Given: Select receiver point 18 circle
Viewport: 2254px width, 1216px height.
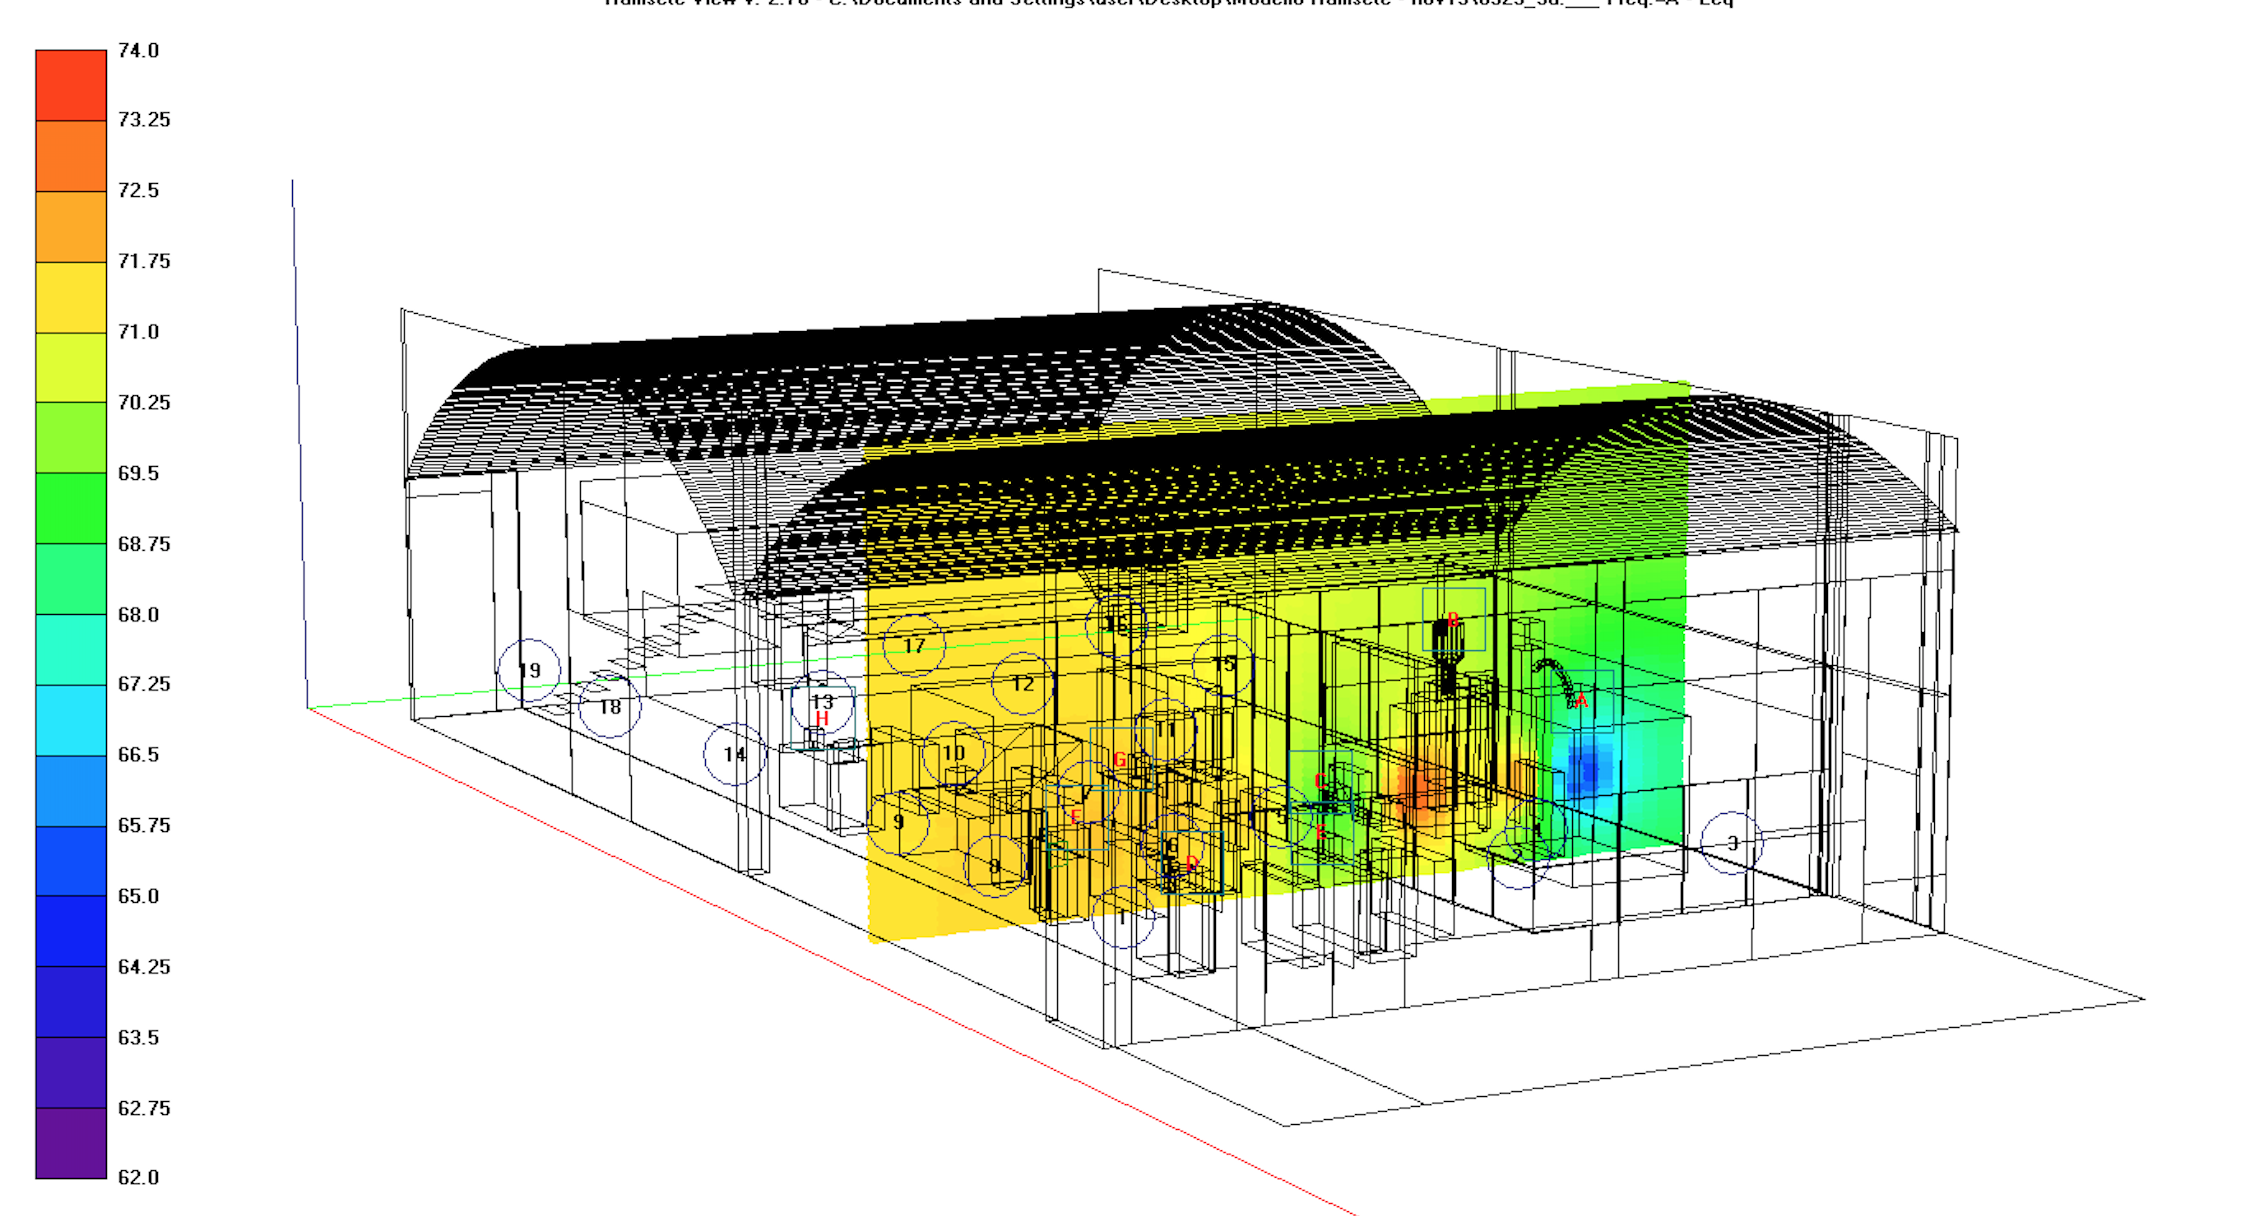Looking at the screenshot, I should (x=610, y=707).
